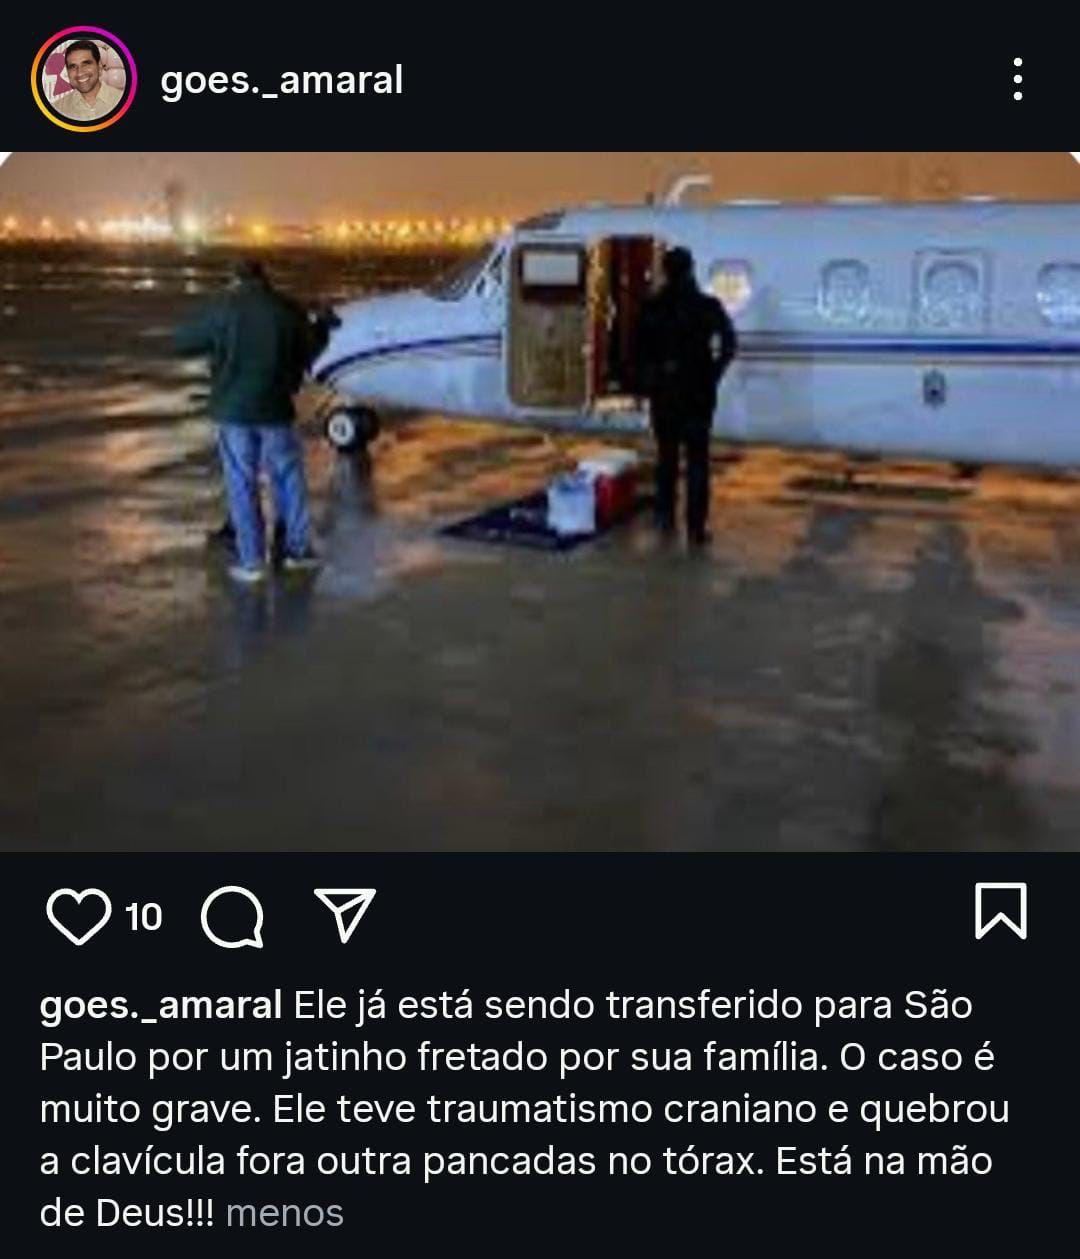This screenshot has width=1080, height=1259.
Task: Open goes._amaral profile from the bold caption username
Action: pyautogui.click(x=161, y=1006)
